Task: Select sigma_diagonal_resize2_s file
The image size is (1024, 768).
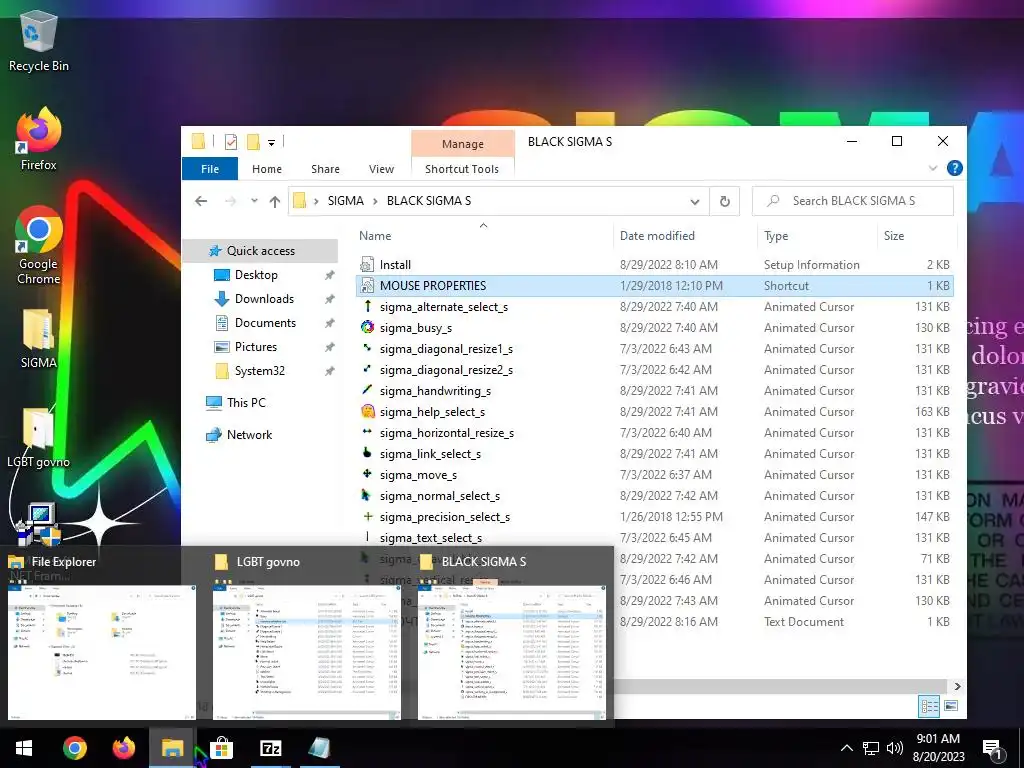Action: click(654, 370)
